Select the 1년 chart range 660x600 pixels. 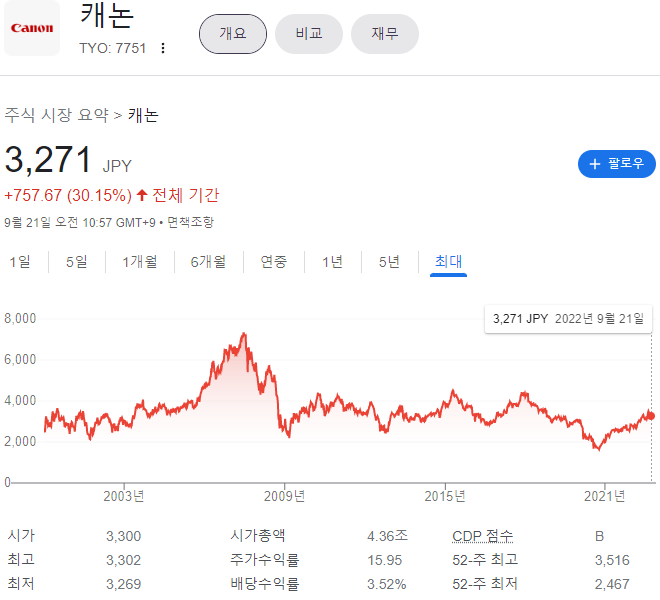point(333,262)
